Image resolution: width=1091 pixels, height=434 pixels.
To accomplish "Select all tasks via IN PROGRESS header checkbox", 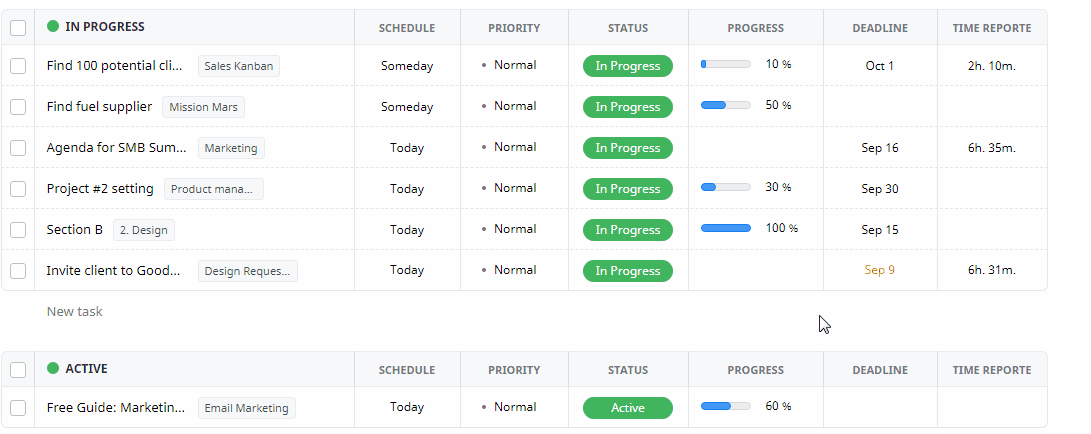I will [x=18, y=28].
